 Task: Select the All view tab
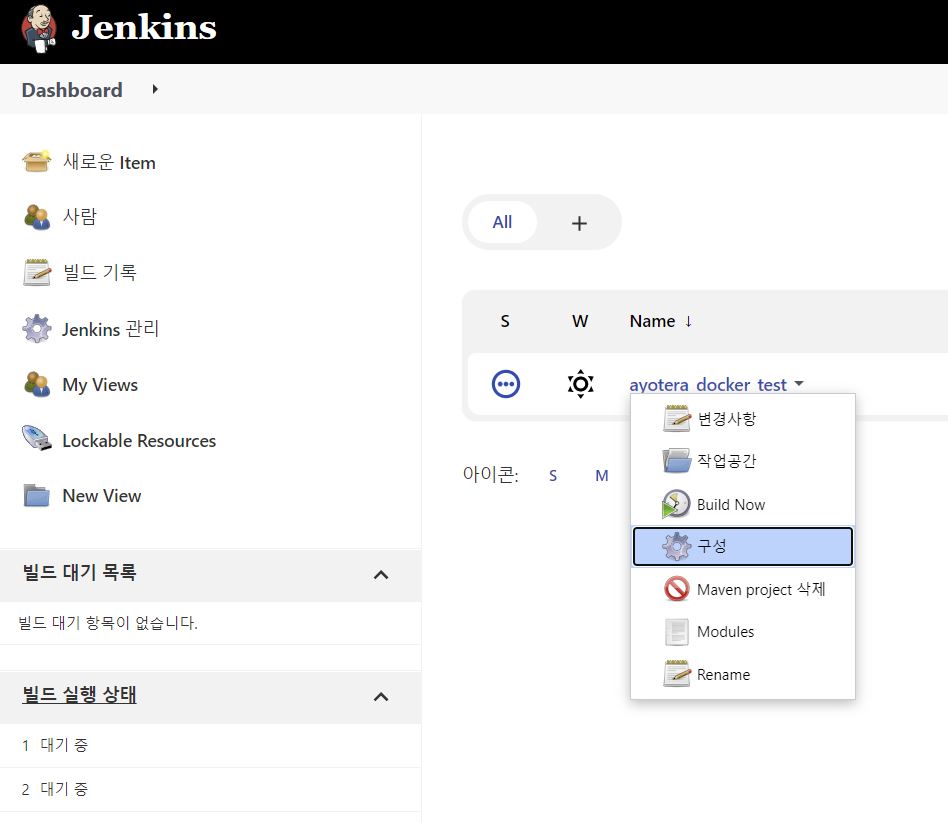pos(502,222)
